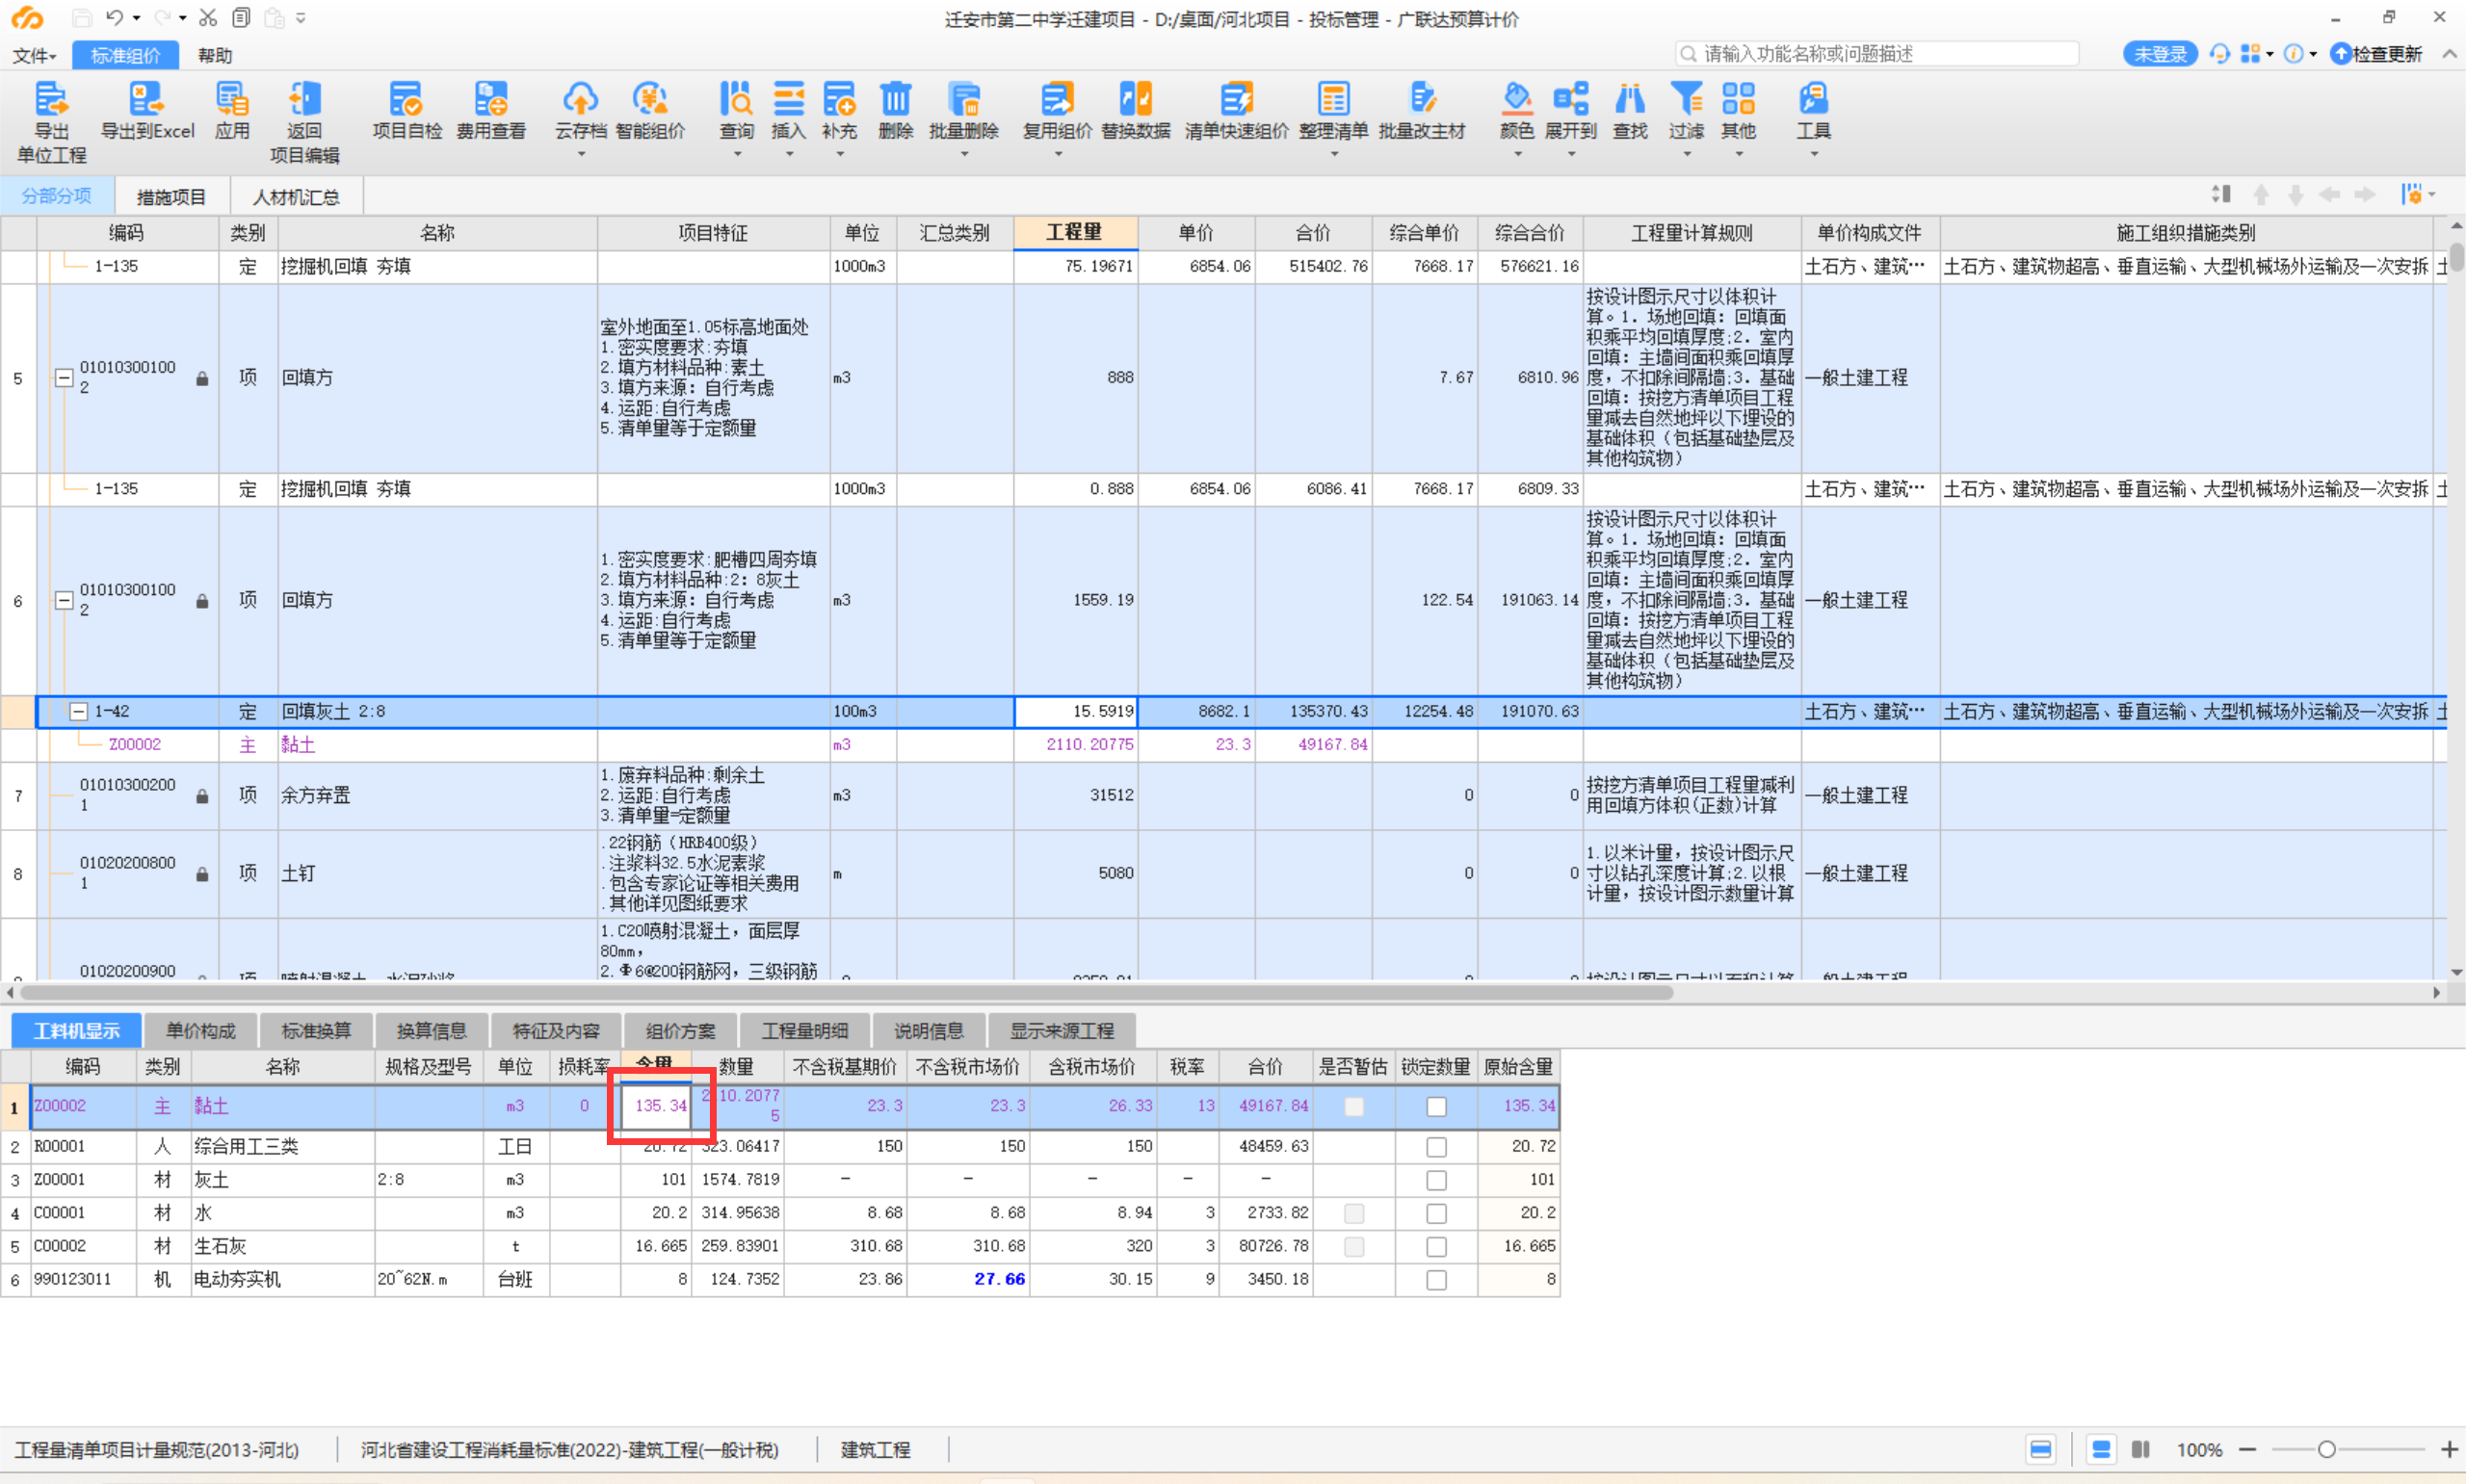Click the 颜色 paint bucket icon

point(1517,99)
